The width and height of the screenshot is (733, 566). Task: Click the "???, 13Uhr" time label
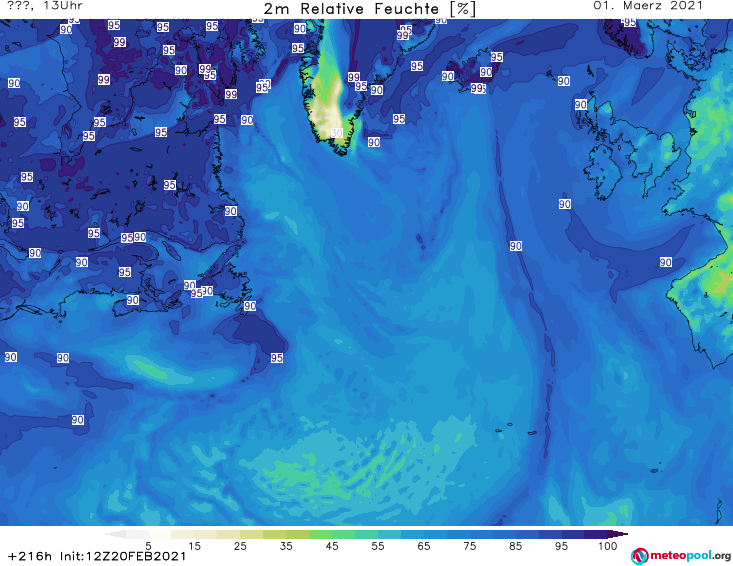45,6
